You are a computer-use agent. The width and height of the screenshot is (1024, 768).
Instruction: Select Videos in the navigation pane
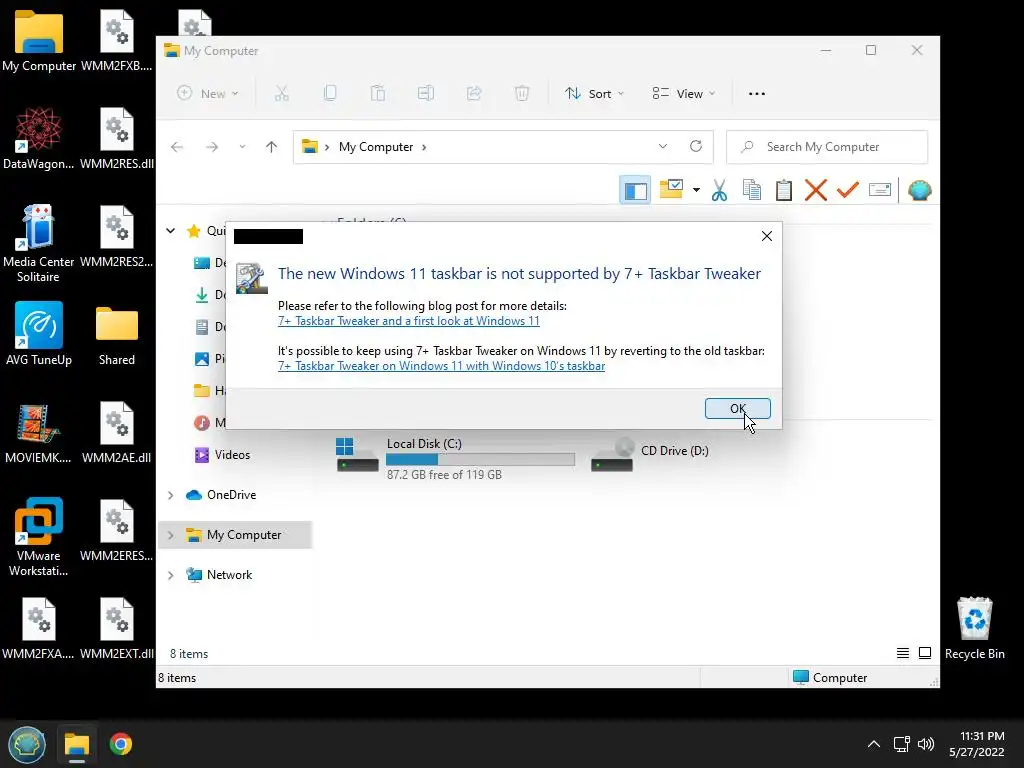point(232,455)
